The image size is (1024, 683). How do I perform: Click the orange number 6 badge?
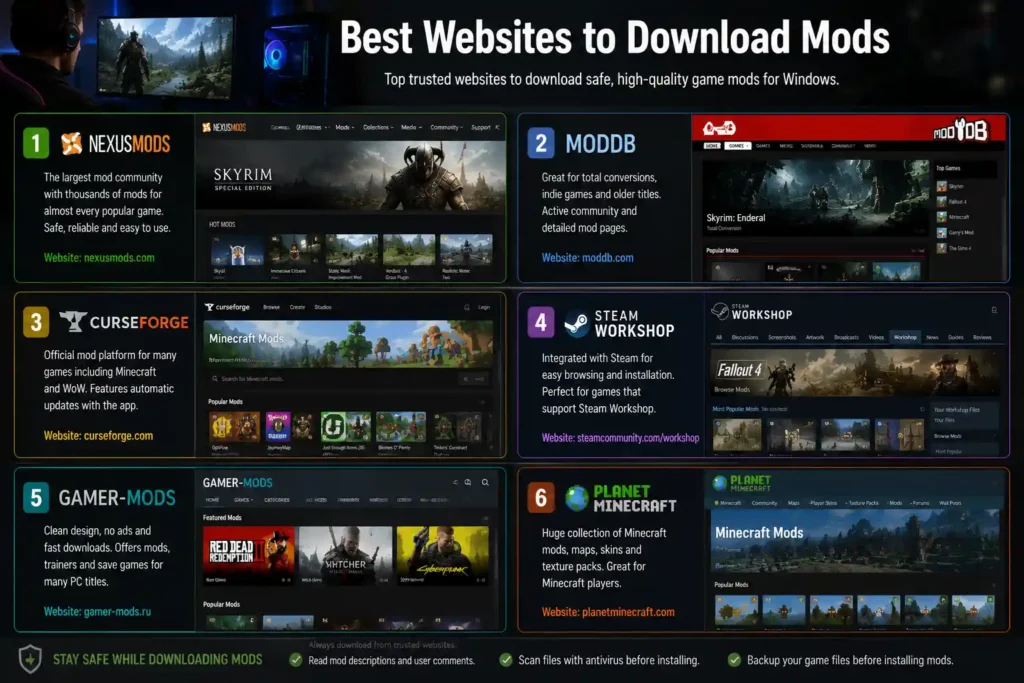[x=541, y=498]
